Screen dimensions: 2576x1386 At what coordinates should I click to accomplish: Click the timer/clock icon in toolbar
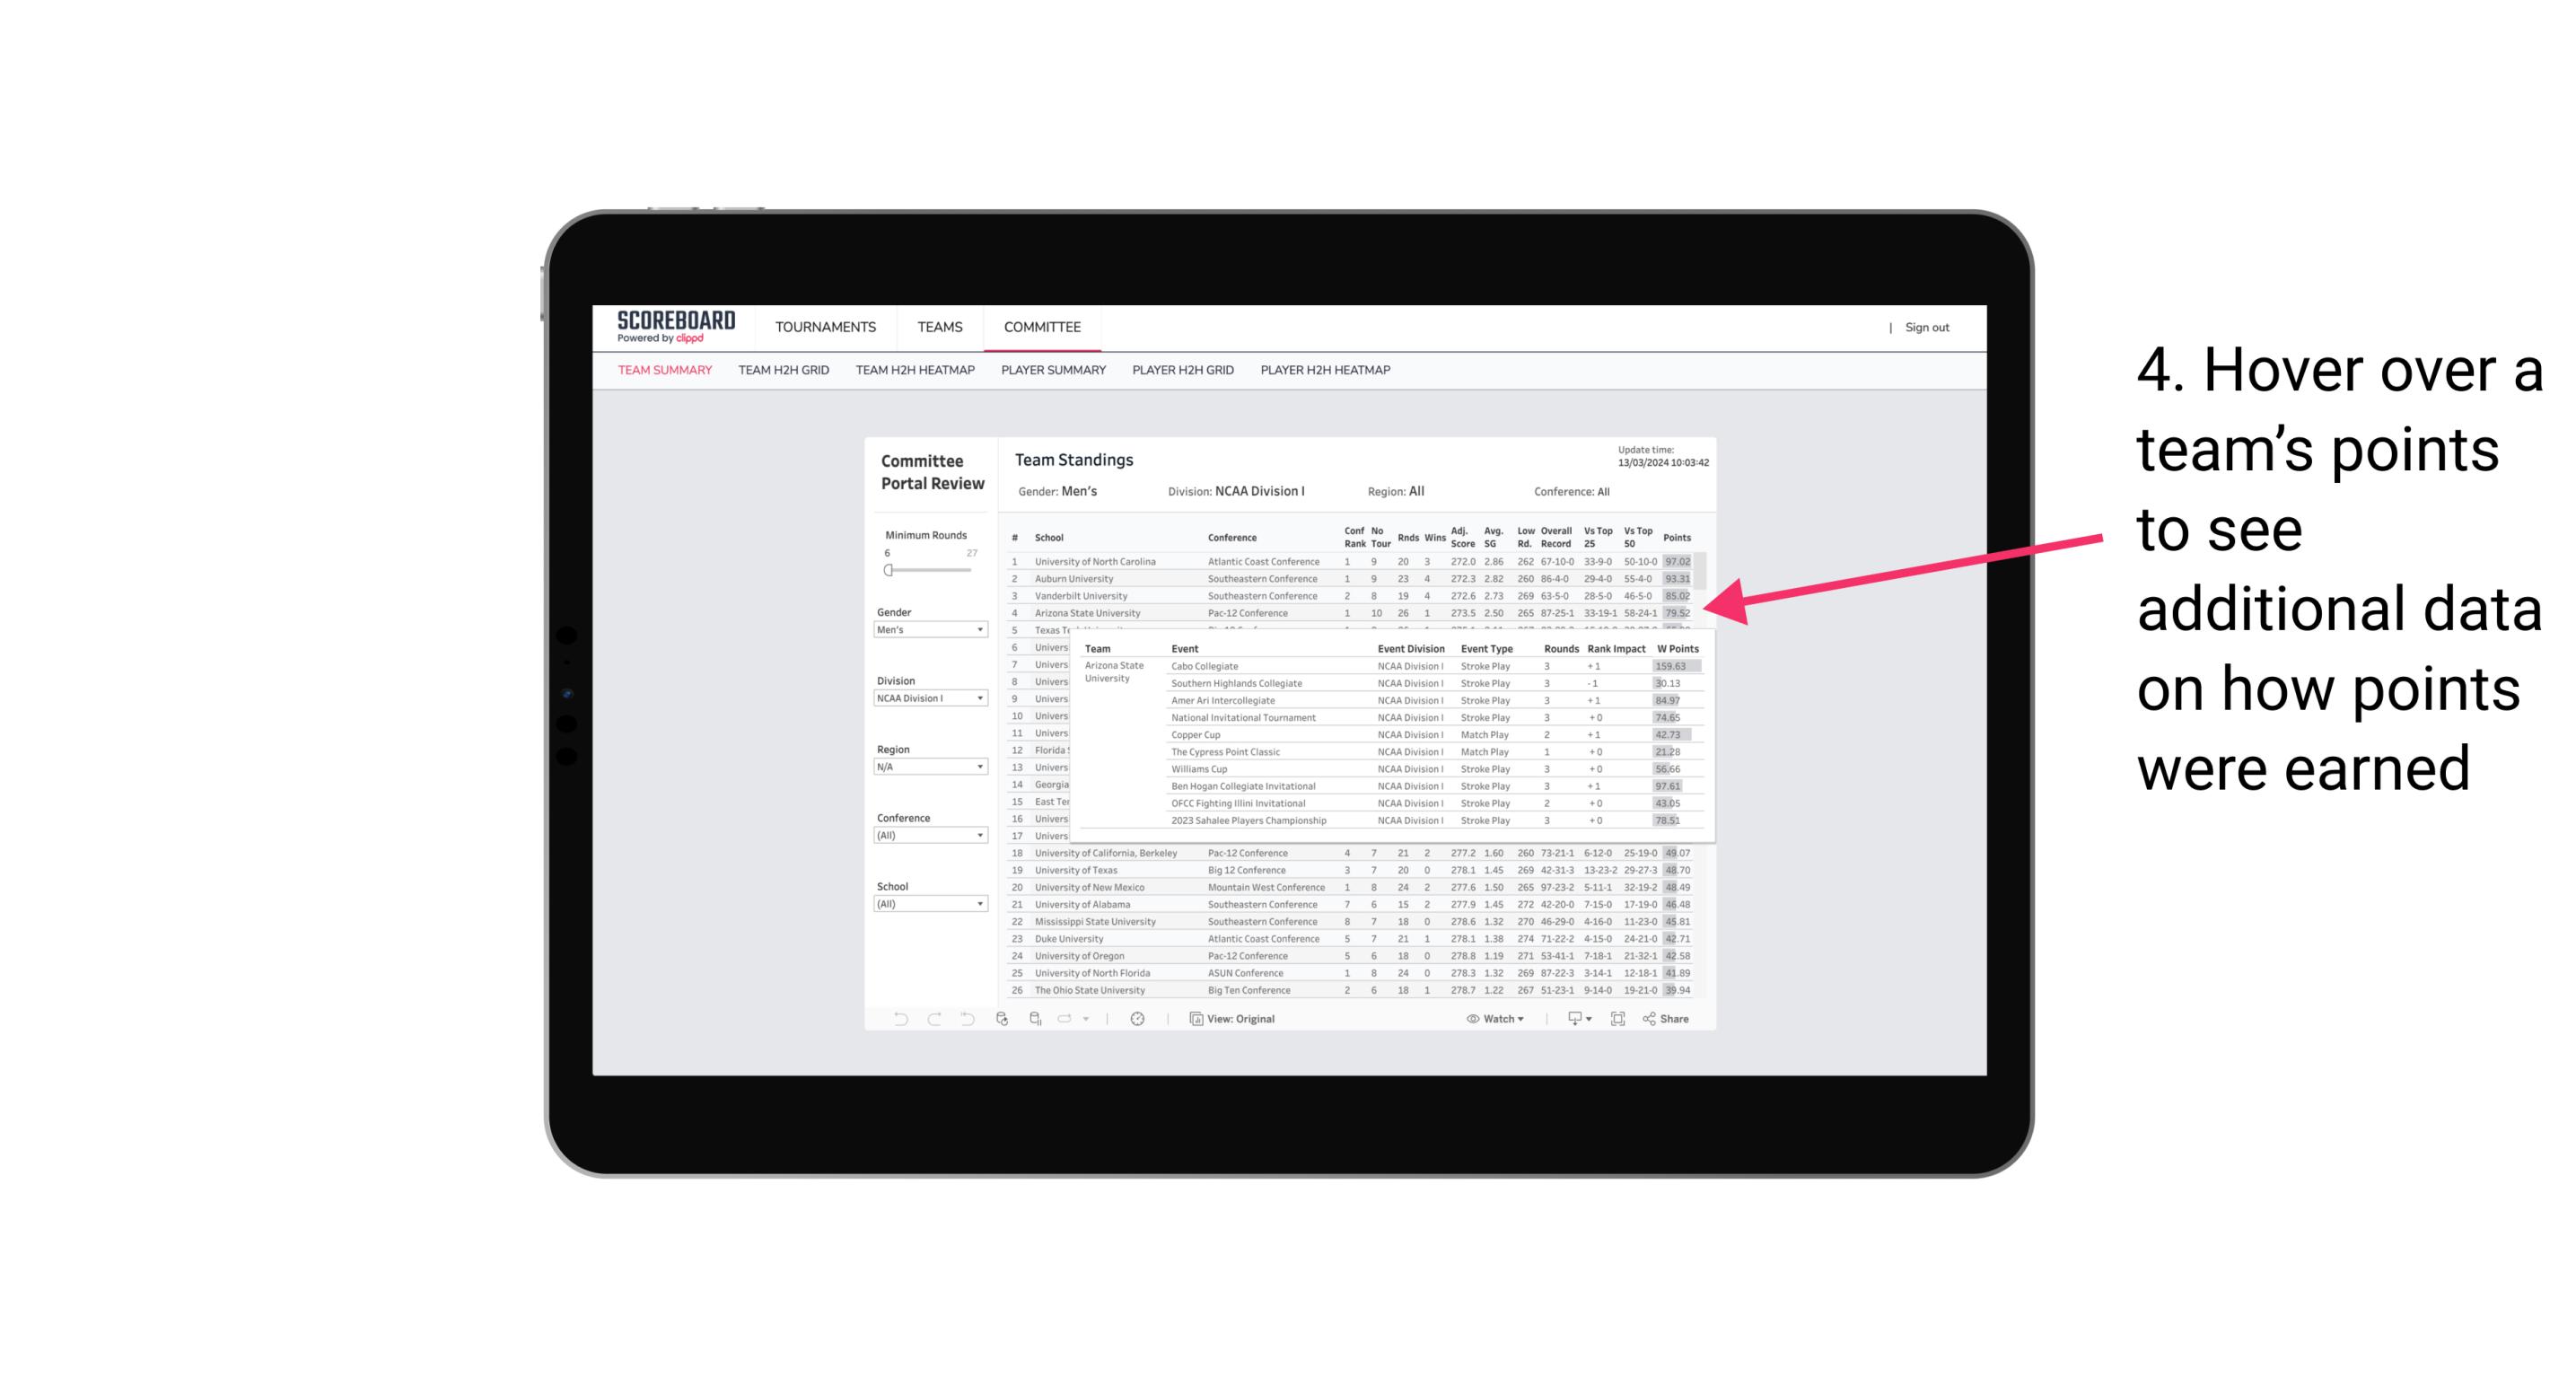[x=1143, y=1019]
